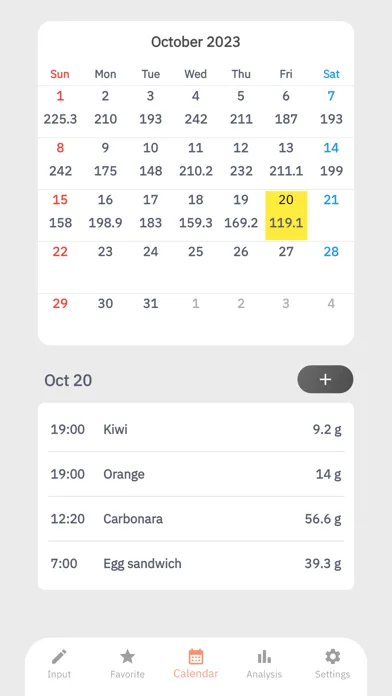Open the Orange 14 g entry
392x696 pixels.
(x=196, y=474)
